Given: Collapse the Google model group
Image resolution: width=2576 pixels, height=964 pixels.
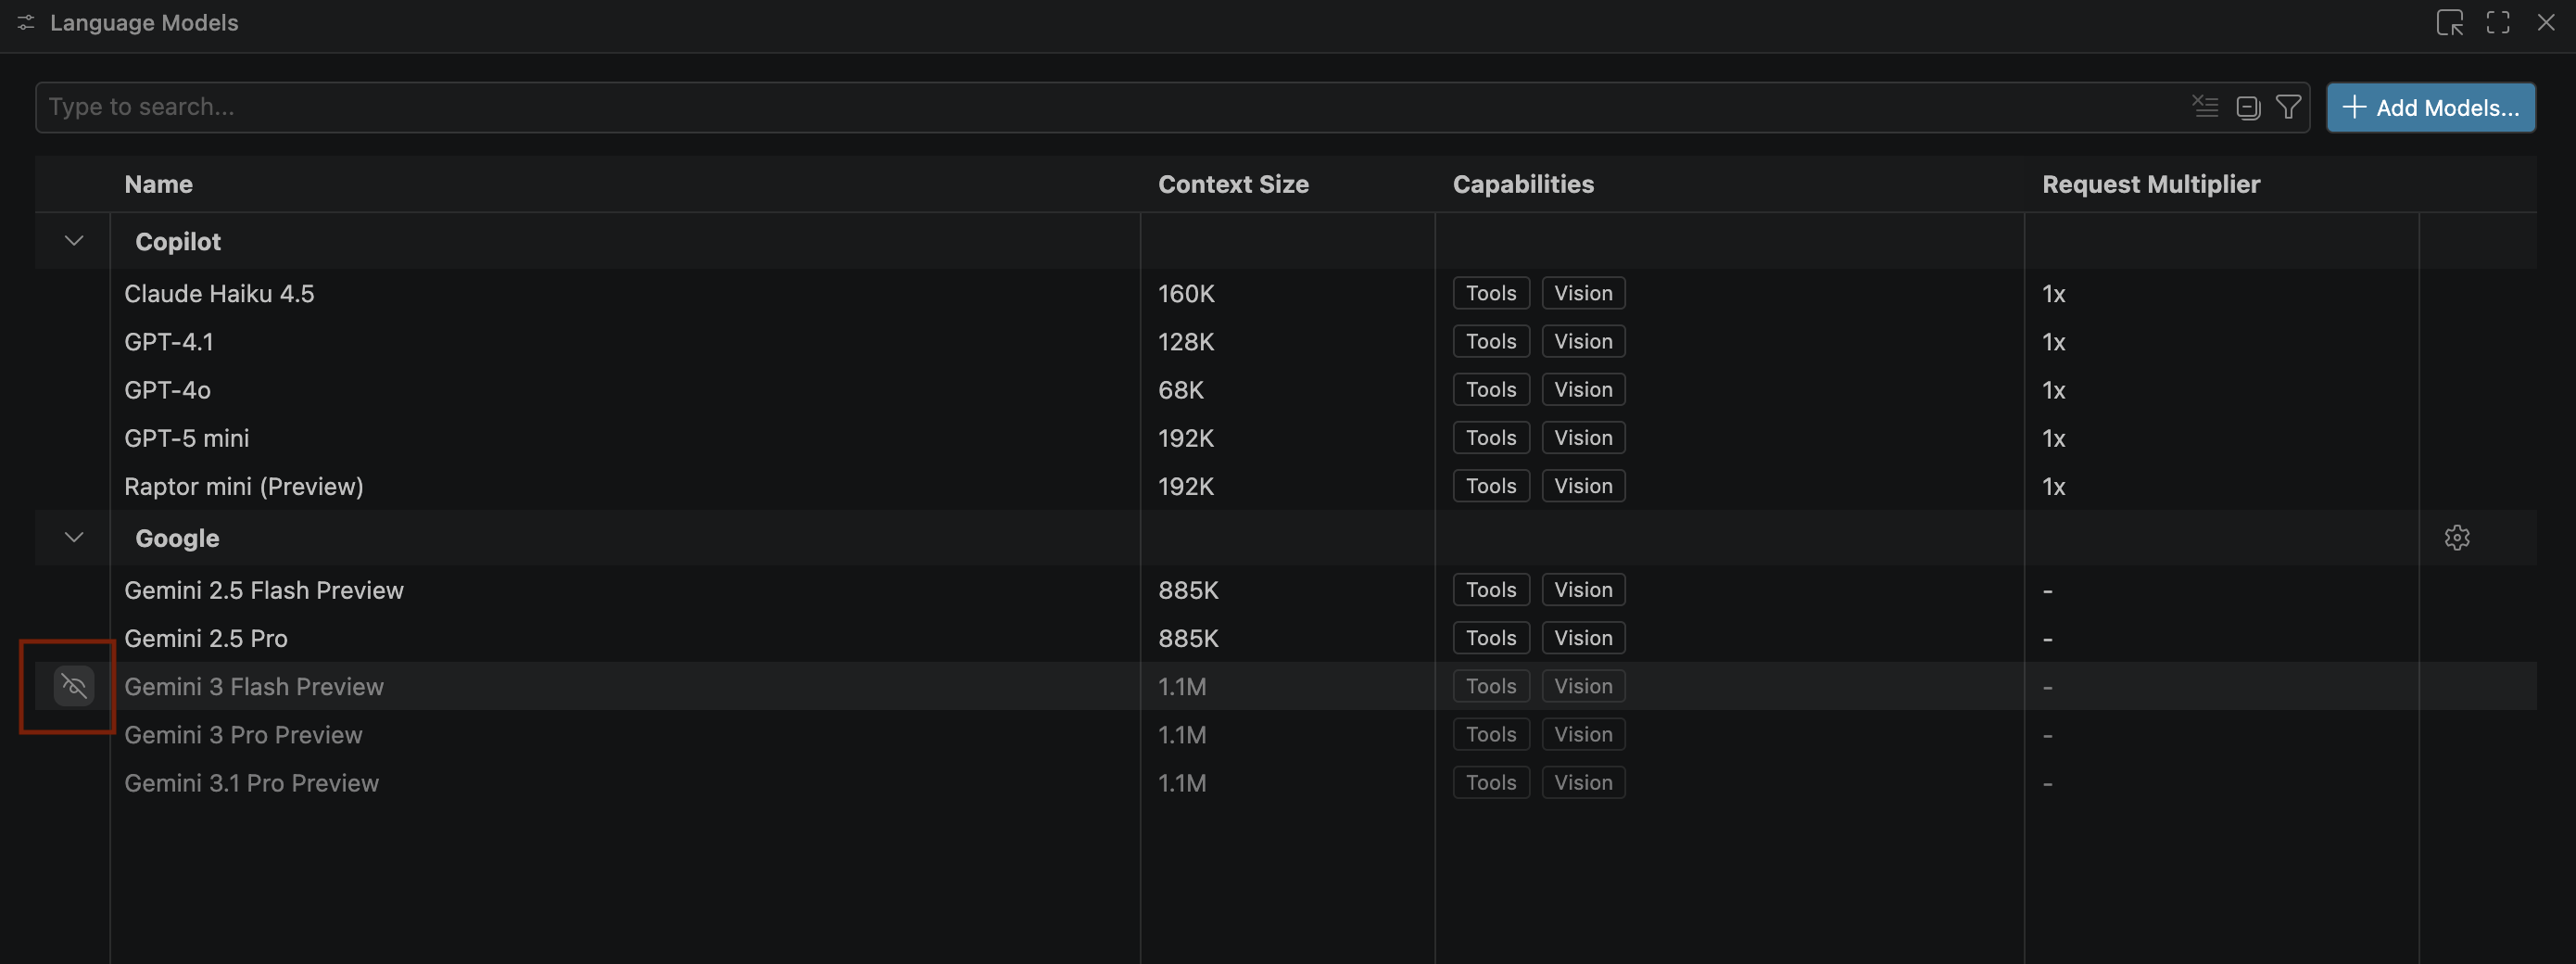Looking at the screenshot, I should tap(74, 538).
